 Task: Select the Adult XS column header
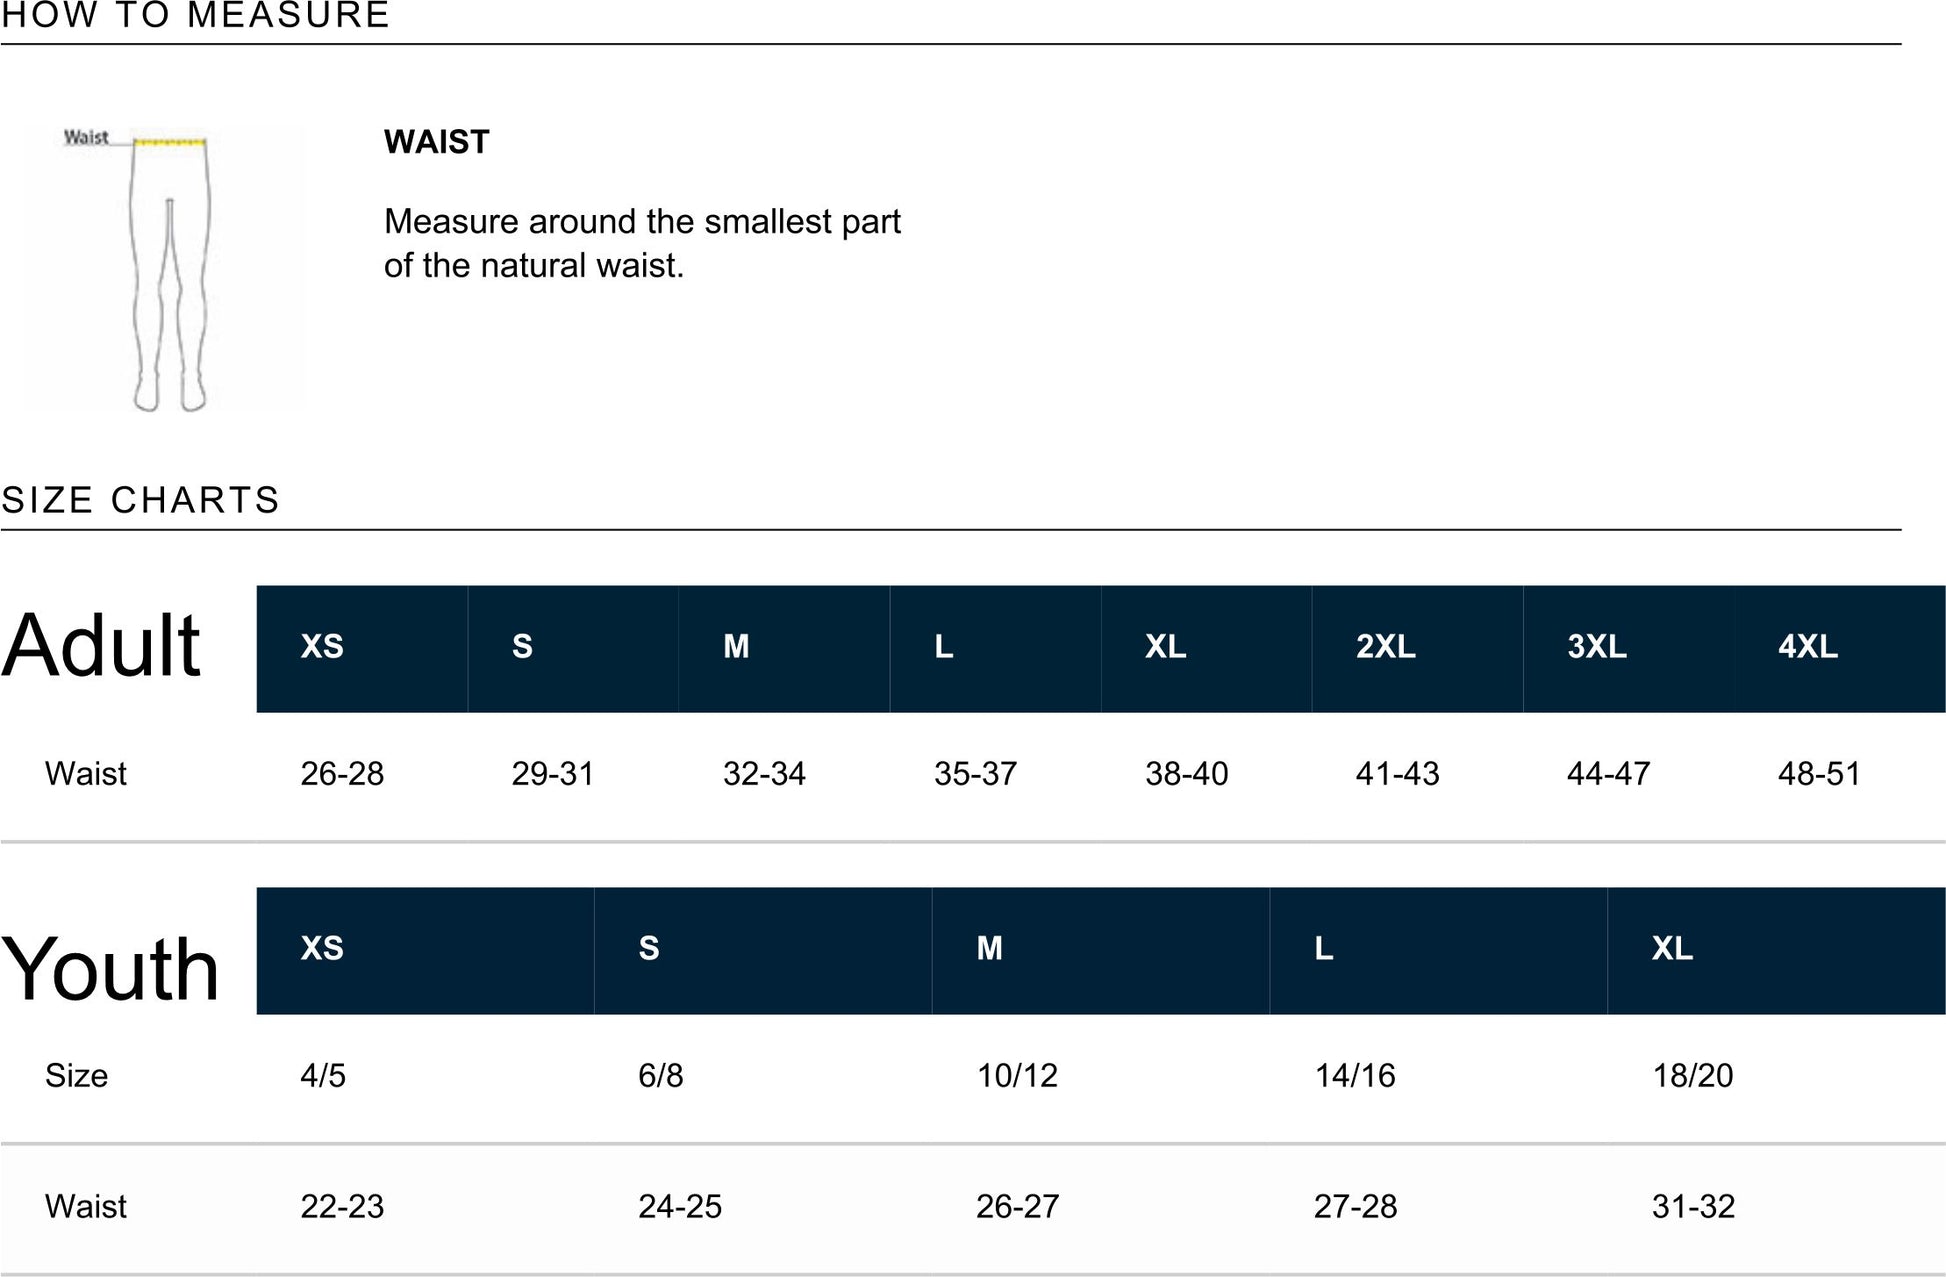tap(322, 647)
